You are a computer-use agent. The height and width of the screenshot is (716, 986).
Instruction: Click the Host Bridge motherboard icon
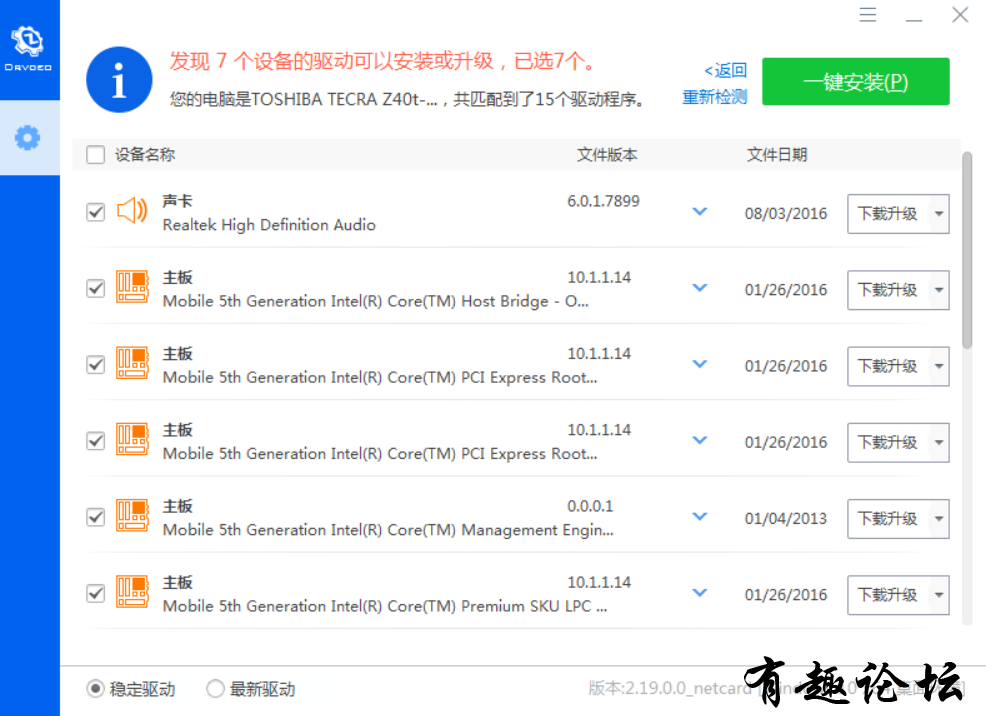(x=132, y=287)
